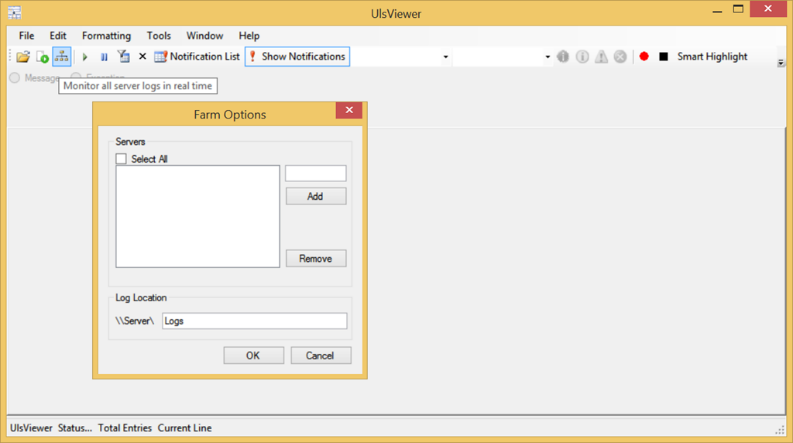Resume log tracing with the green play icon
The image size is (793, 443).
click(85, 57)
